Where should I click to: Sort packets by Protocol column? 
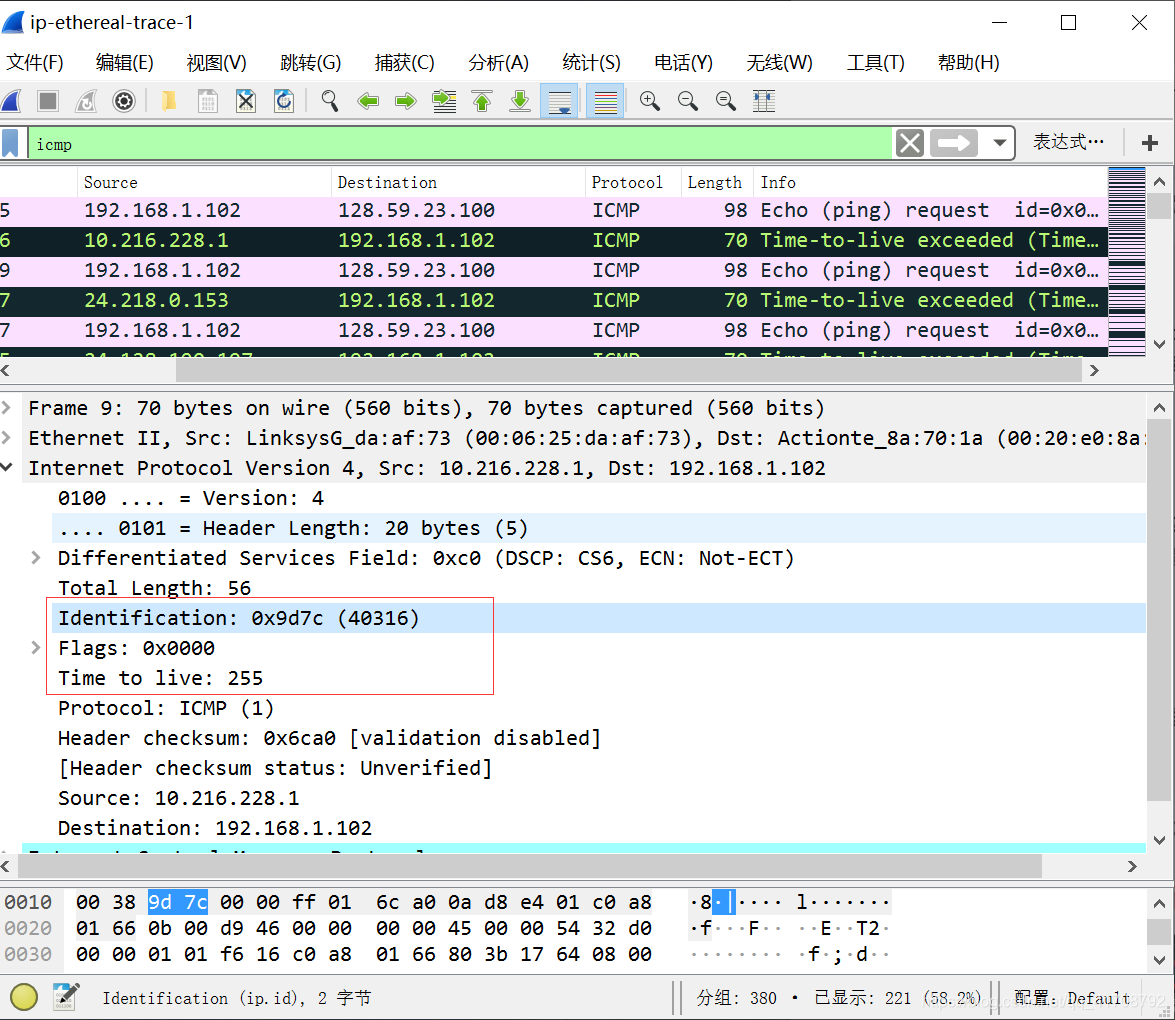(x=632, y=182)
